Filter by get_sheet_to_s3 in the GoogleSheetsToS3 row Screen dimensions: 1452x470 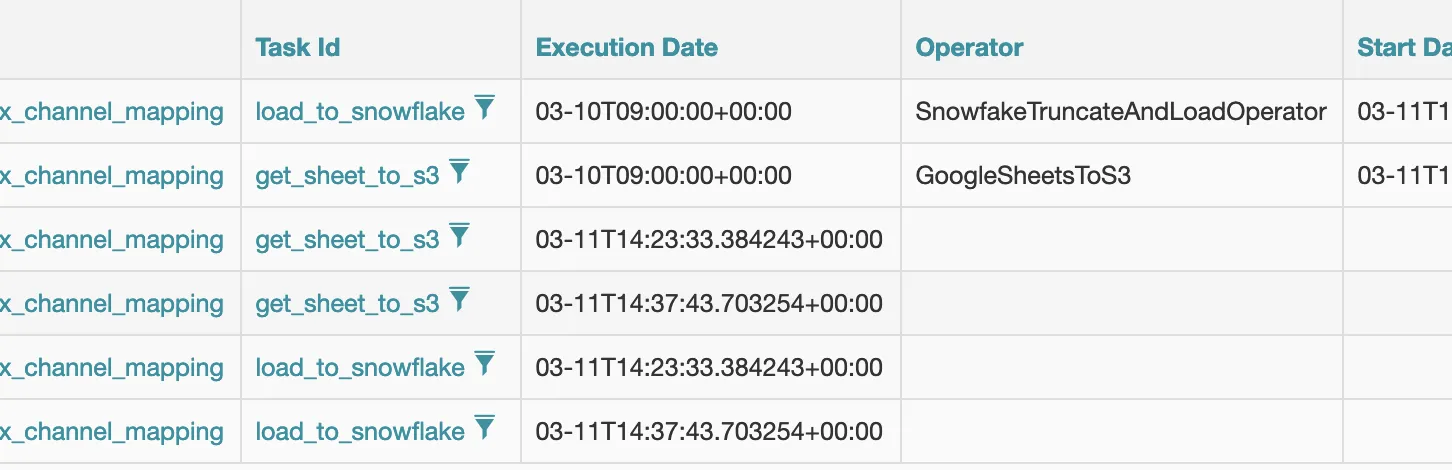pos(459,172)
